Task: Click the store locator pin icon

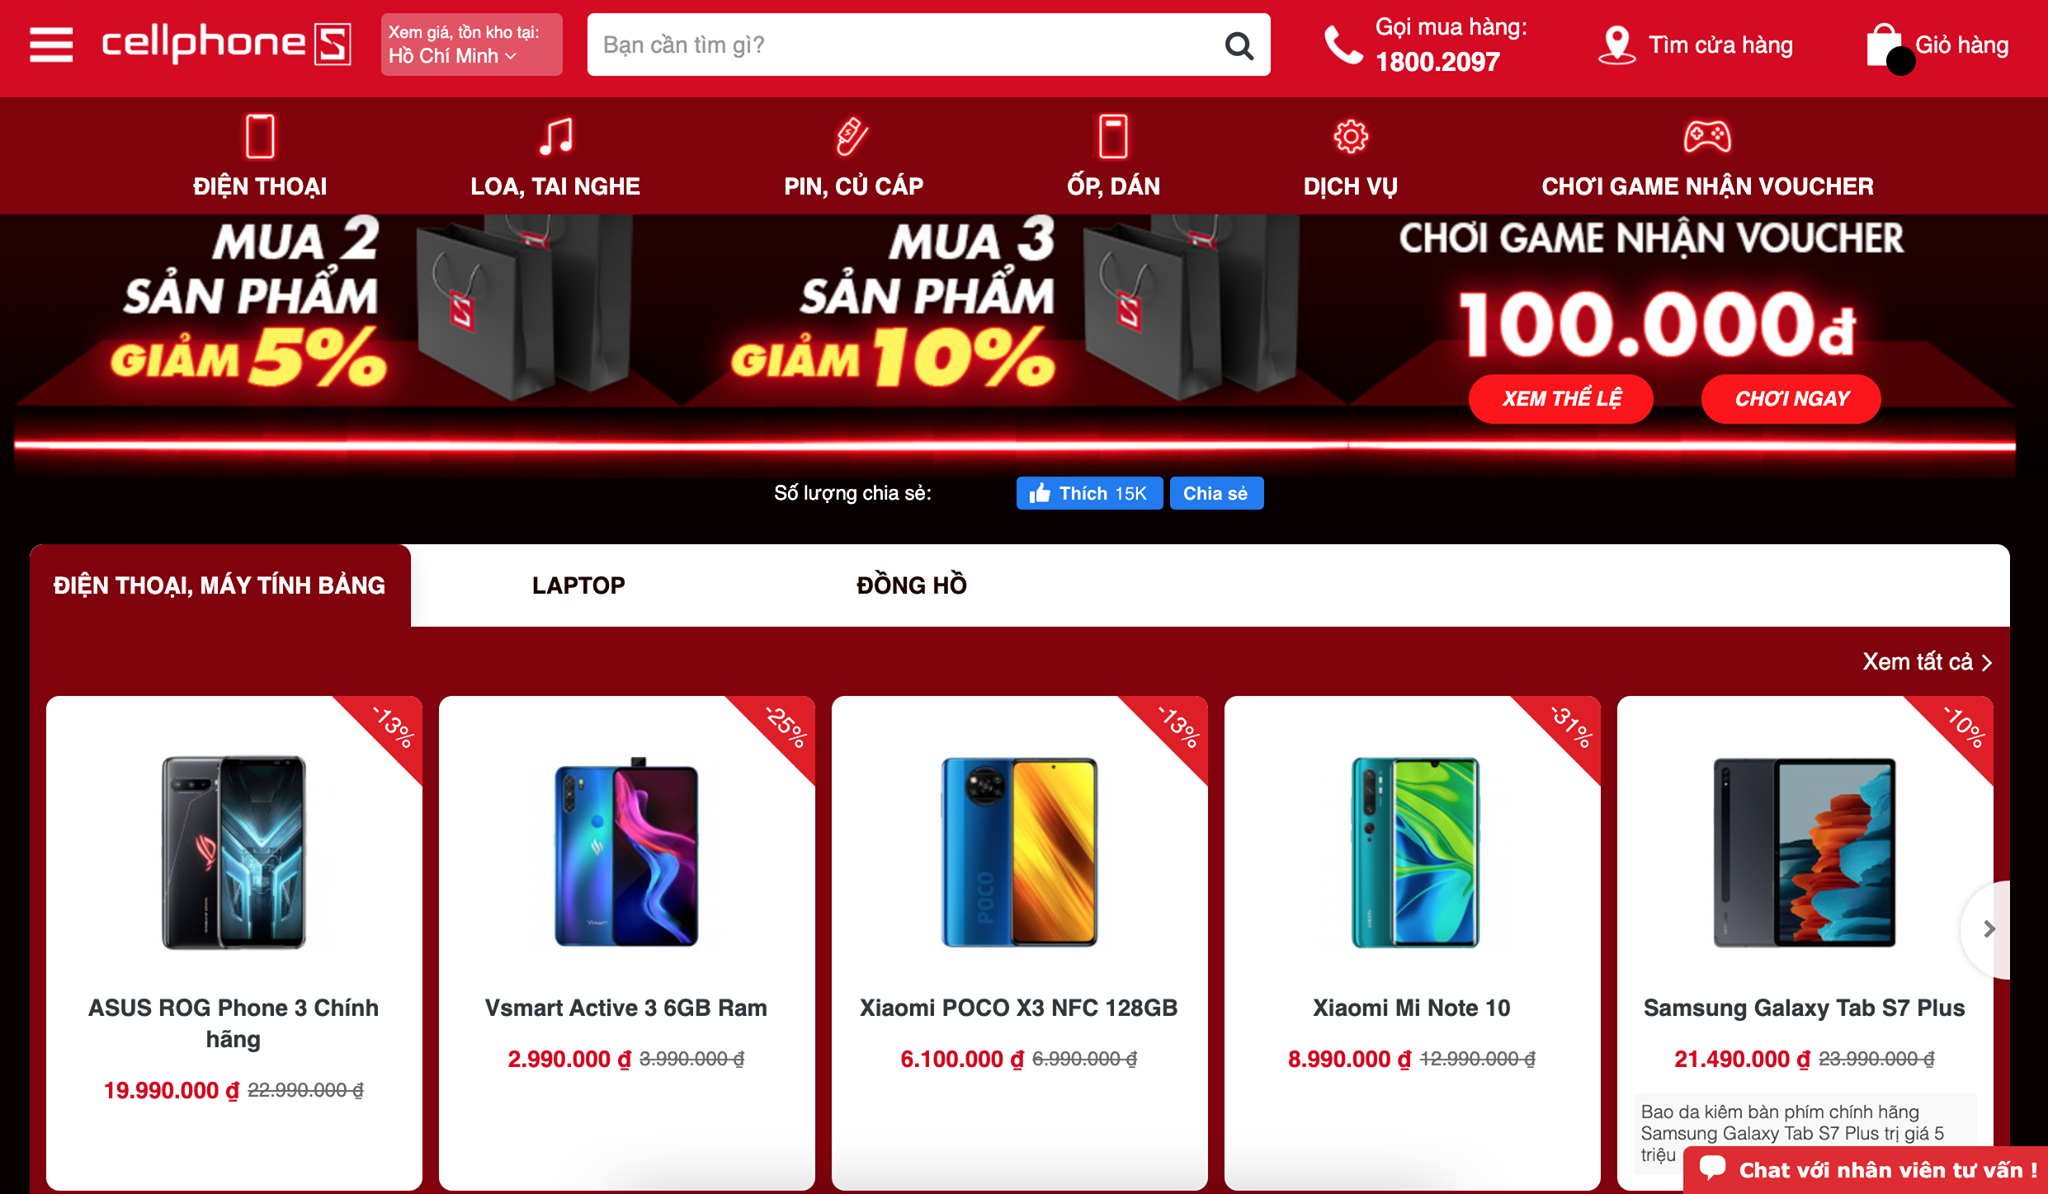Action: [x=1617, y=45]
